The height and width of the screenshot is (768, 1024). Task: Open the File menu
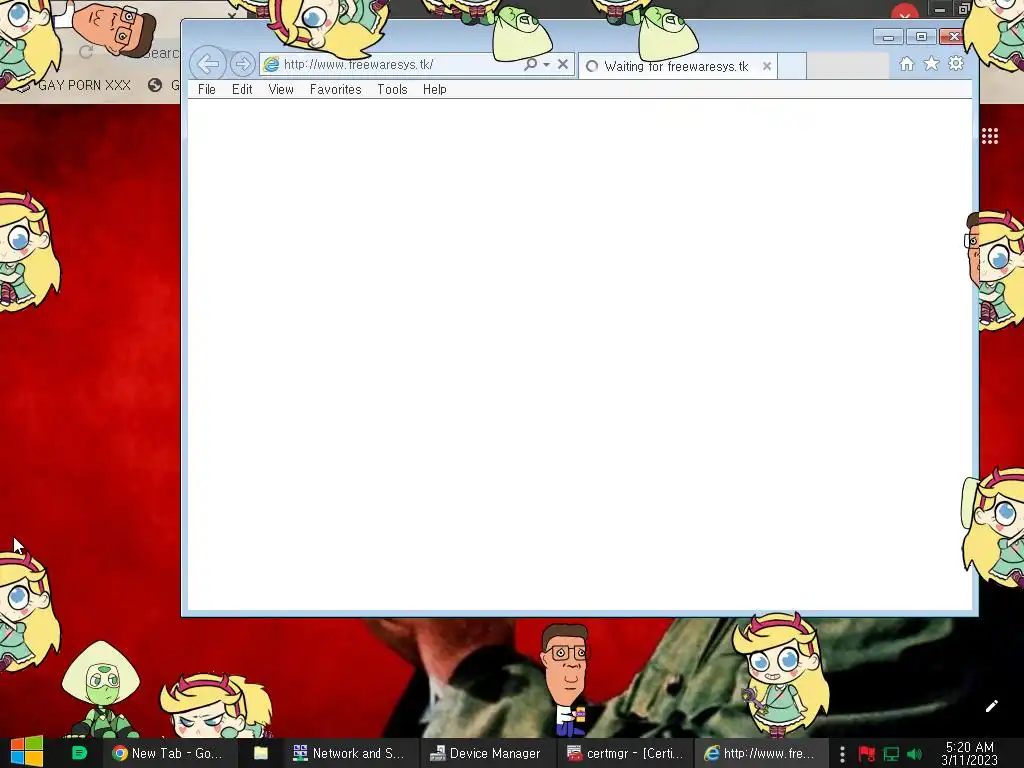(206, 89)
